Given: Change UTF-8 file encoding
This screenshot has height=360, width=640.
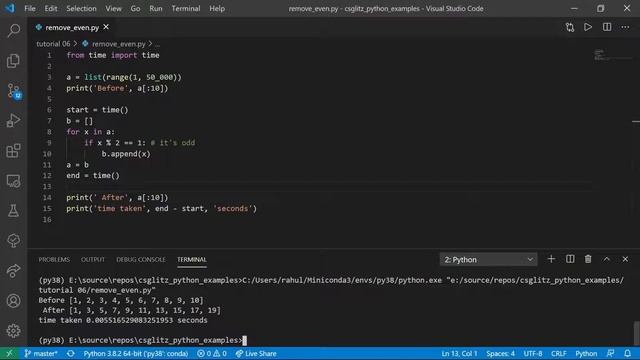Looking at the screenshot, I should (533, 353).
